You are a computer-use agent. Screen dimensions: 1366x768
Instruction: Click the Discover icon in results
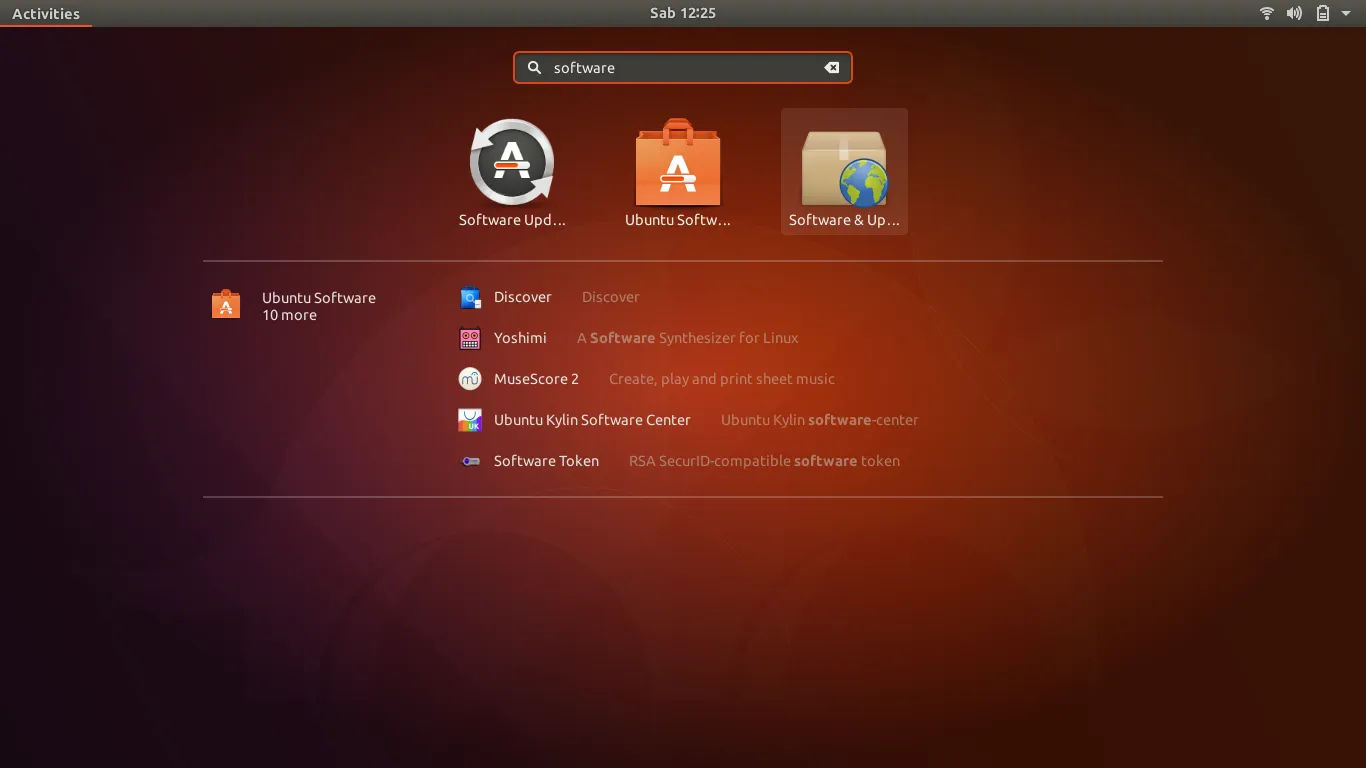(x=470, y=297)
